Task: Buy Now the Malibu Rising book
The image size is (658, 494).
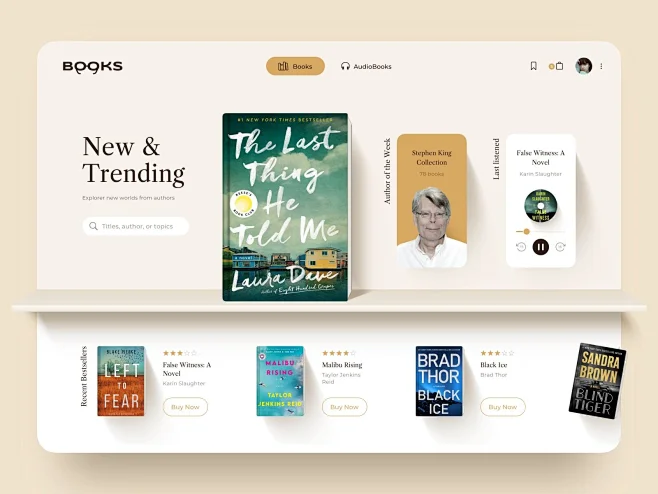Action: (x=344, y=407)
